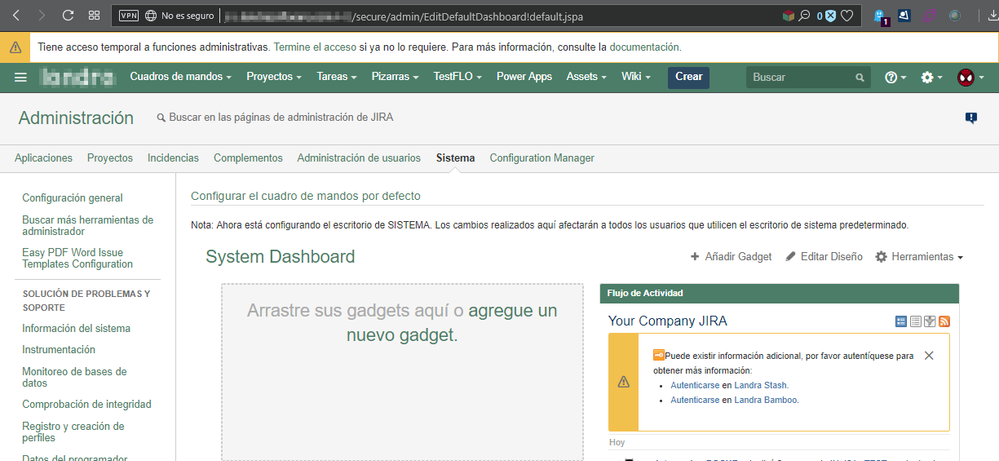The image size is (999, 461).
Task: Switch to the Complementos admin tab
Action: 248,158
